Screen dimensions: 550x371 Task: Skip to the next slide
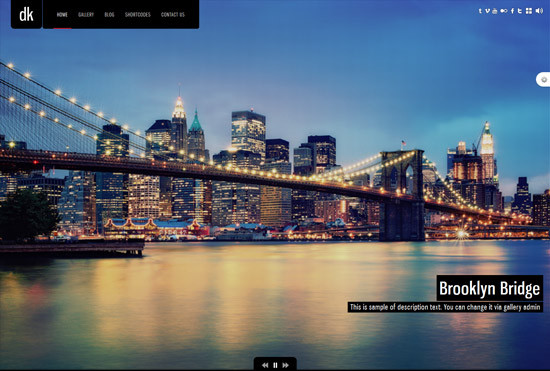(286, 365)
